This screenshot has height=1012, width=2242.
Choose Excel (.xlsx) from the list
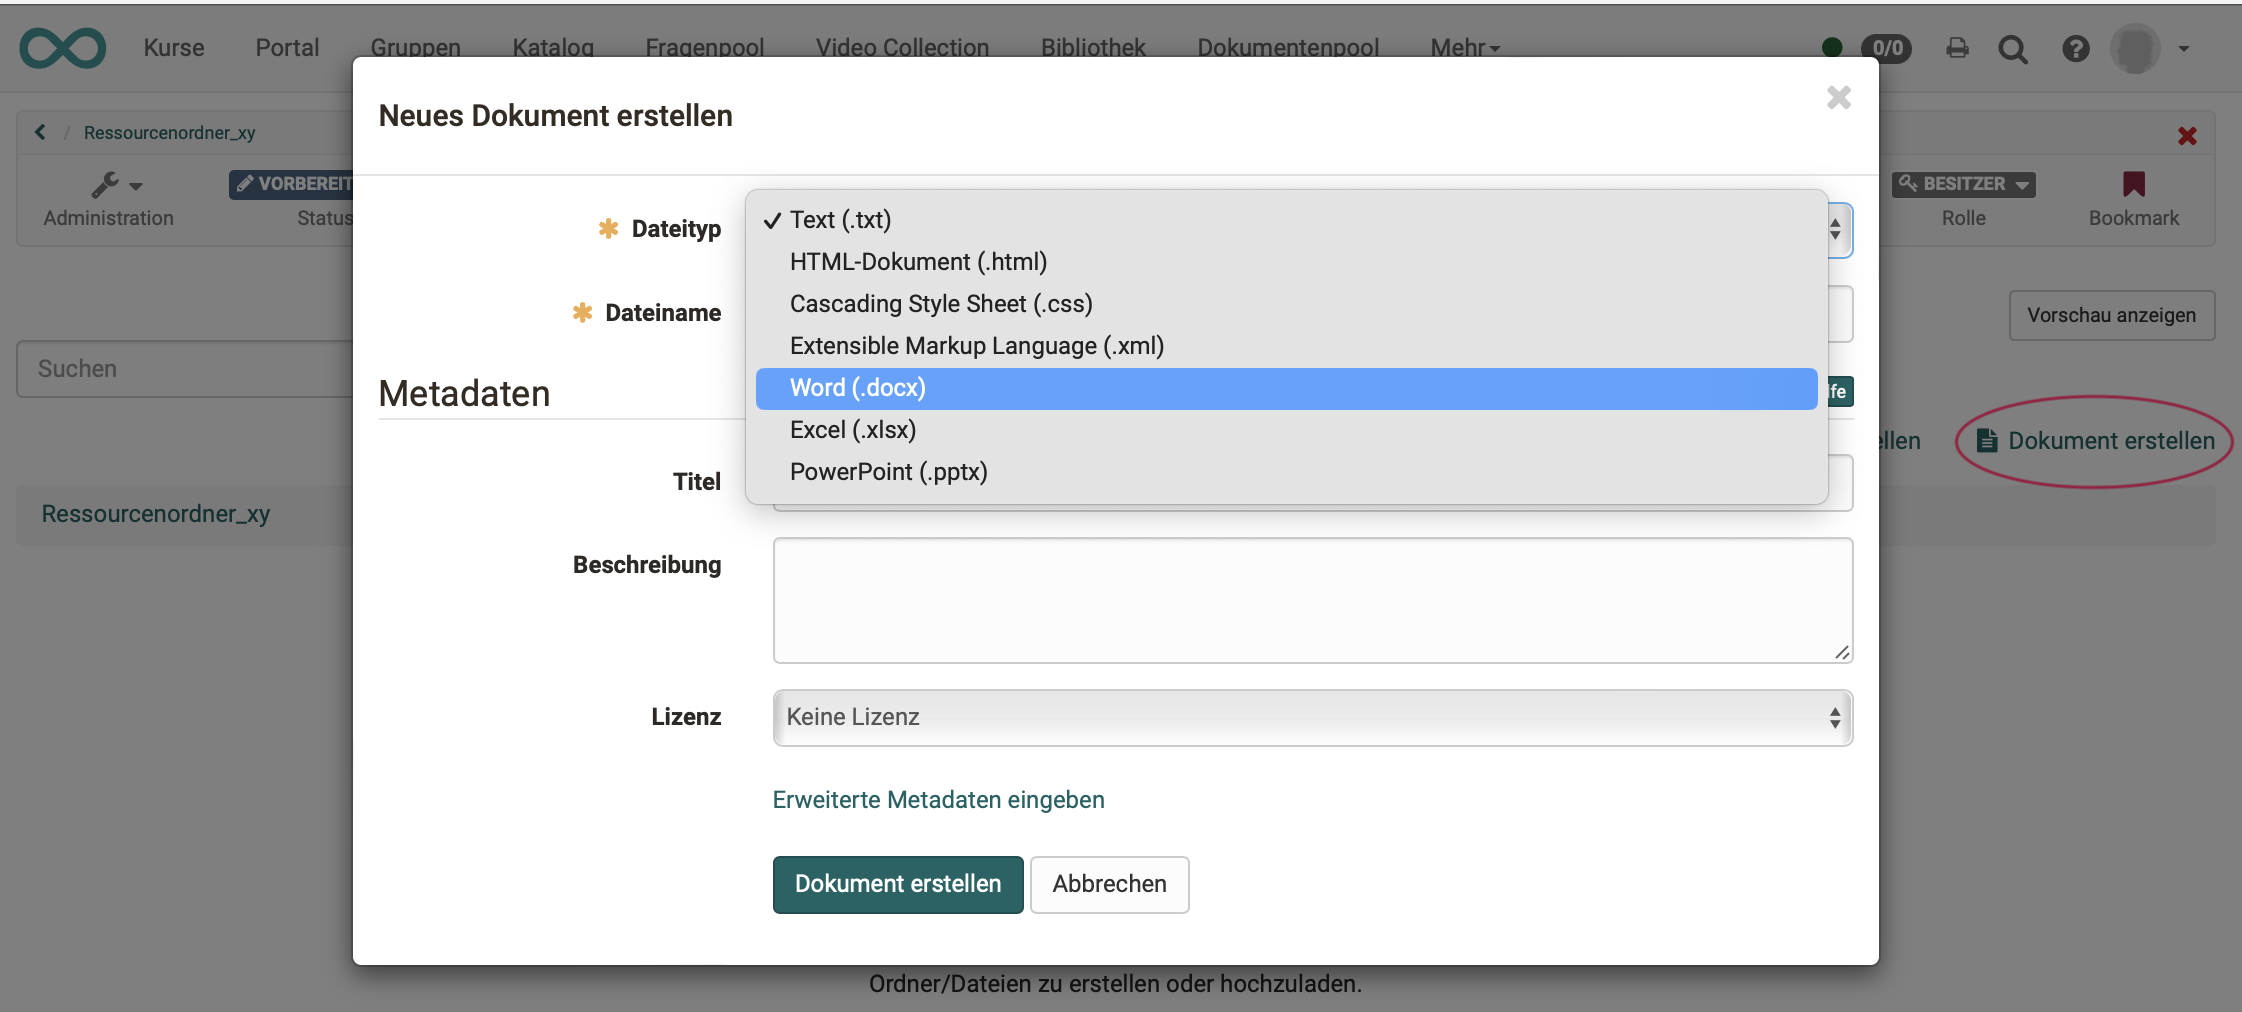[853, 430]
